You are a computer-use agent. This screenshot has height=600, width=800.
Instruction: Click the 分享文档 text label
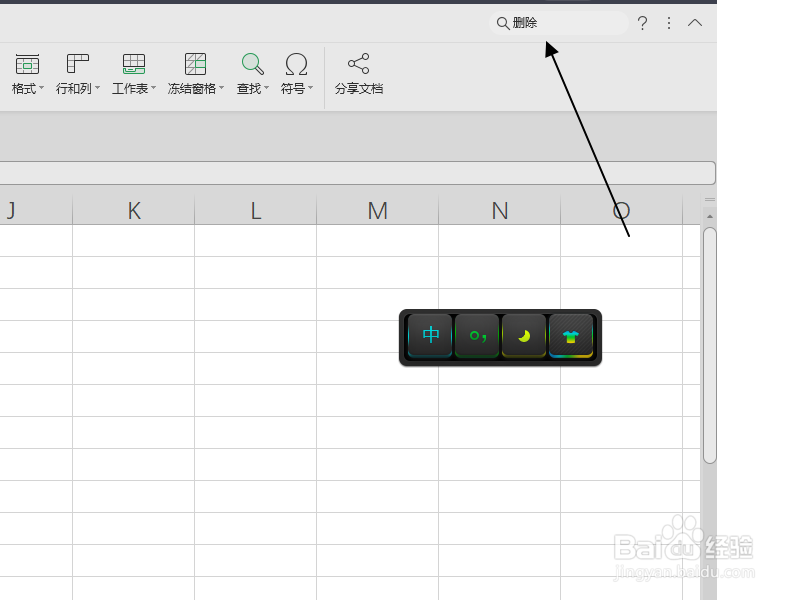click(359, 88)
